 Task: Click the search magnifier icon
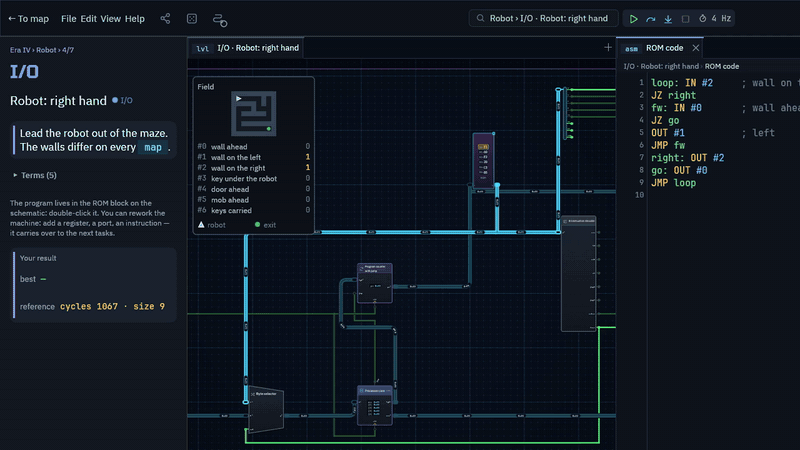click(x=480, y=18)
